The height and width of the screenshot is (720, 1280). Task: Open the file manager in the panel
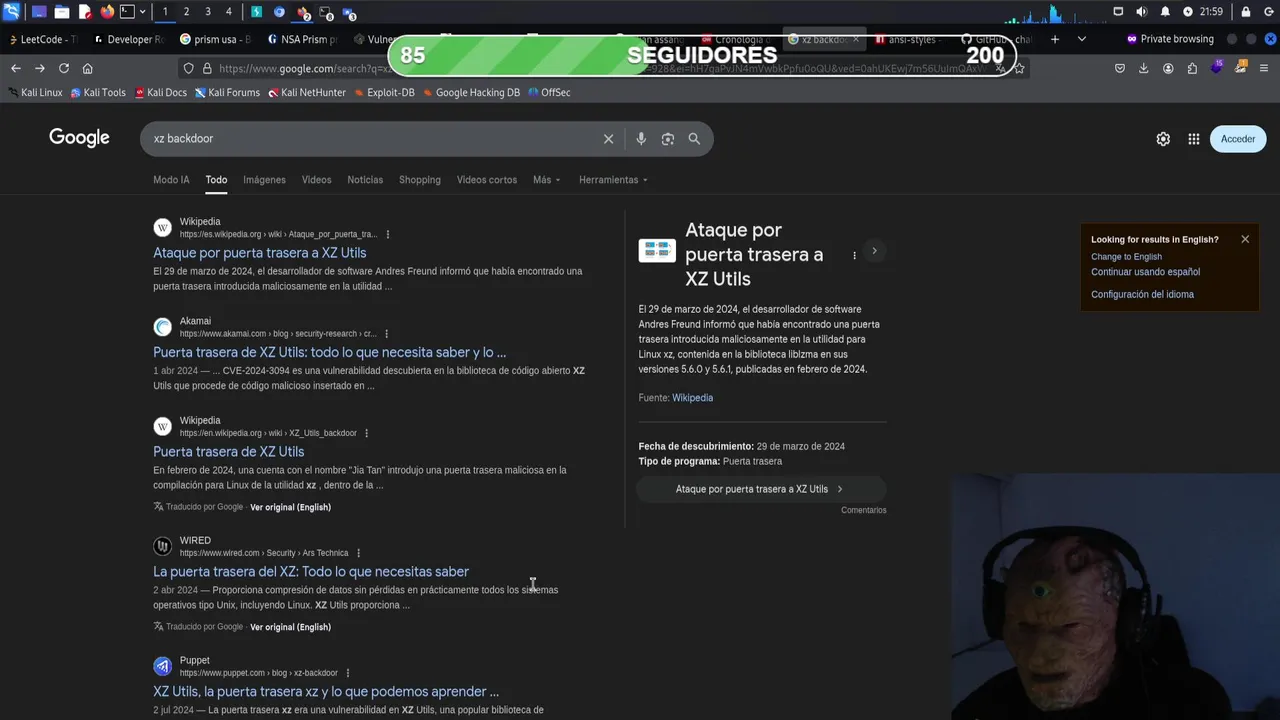point(61,12)
